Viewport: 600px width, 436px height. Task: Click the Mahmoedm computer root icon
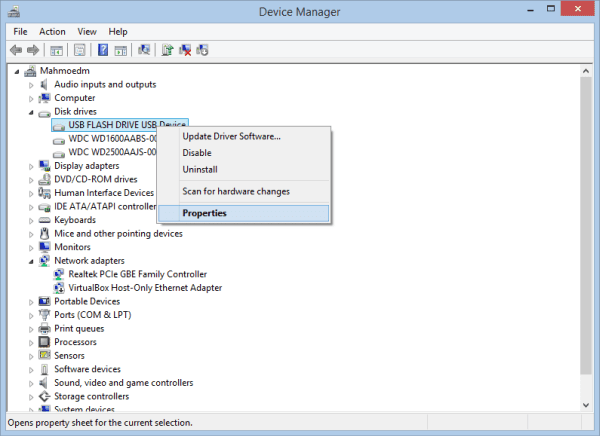click(30, 71)
